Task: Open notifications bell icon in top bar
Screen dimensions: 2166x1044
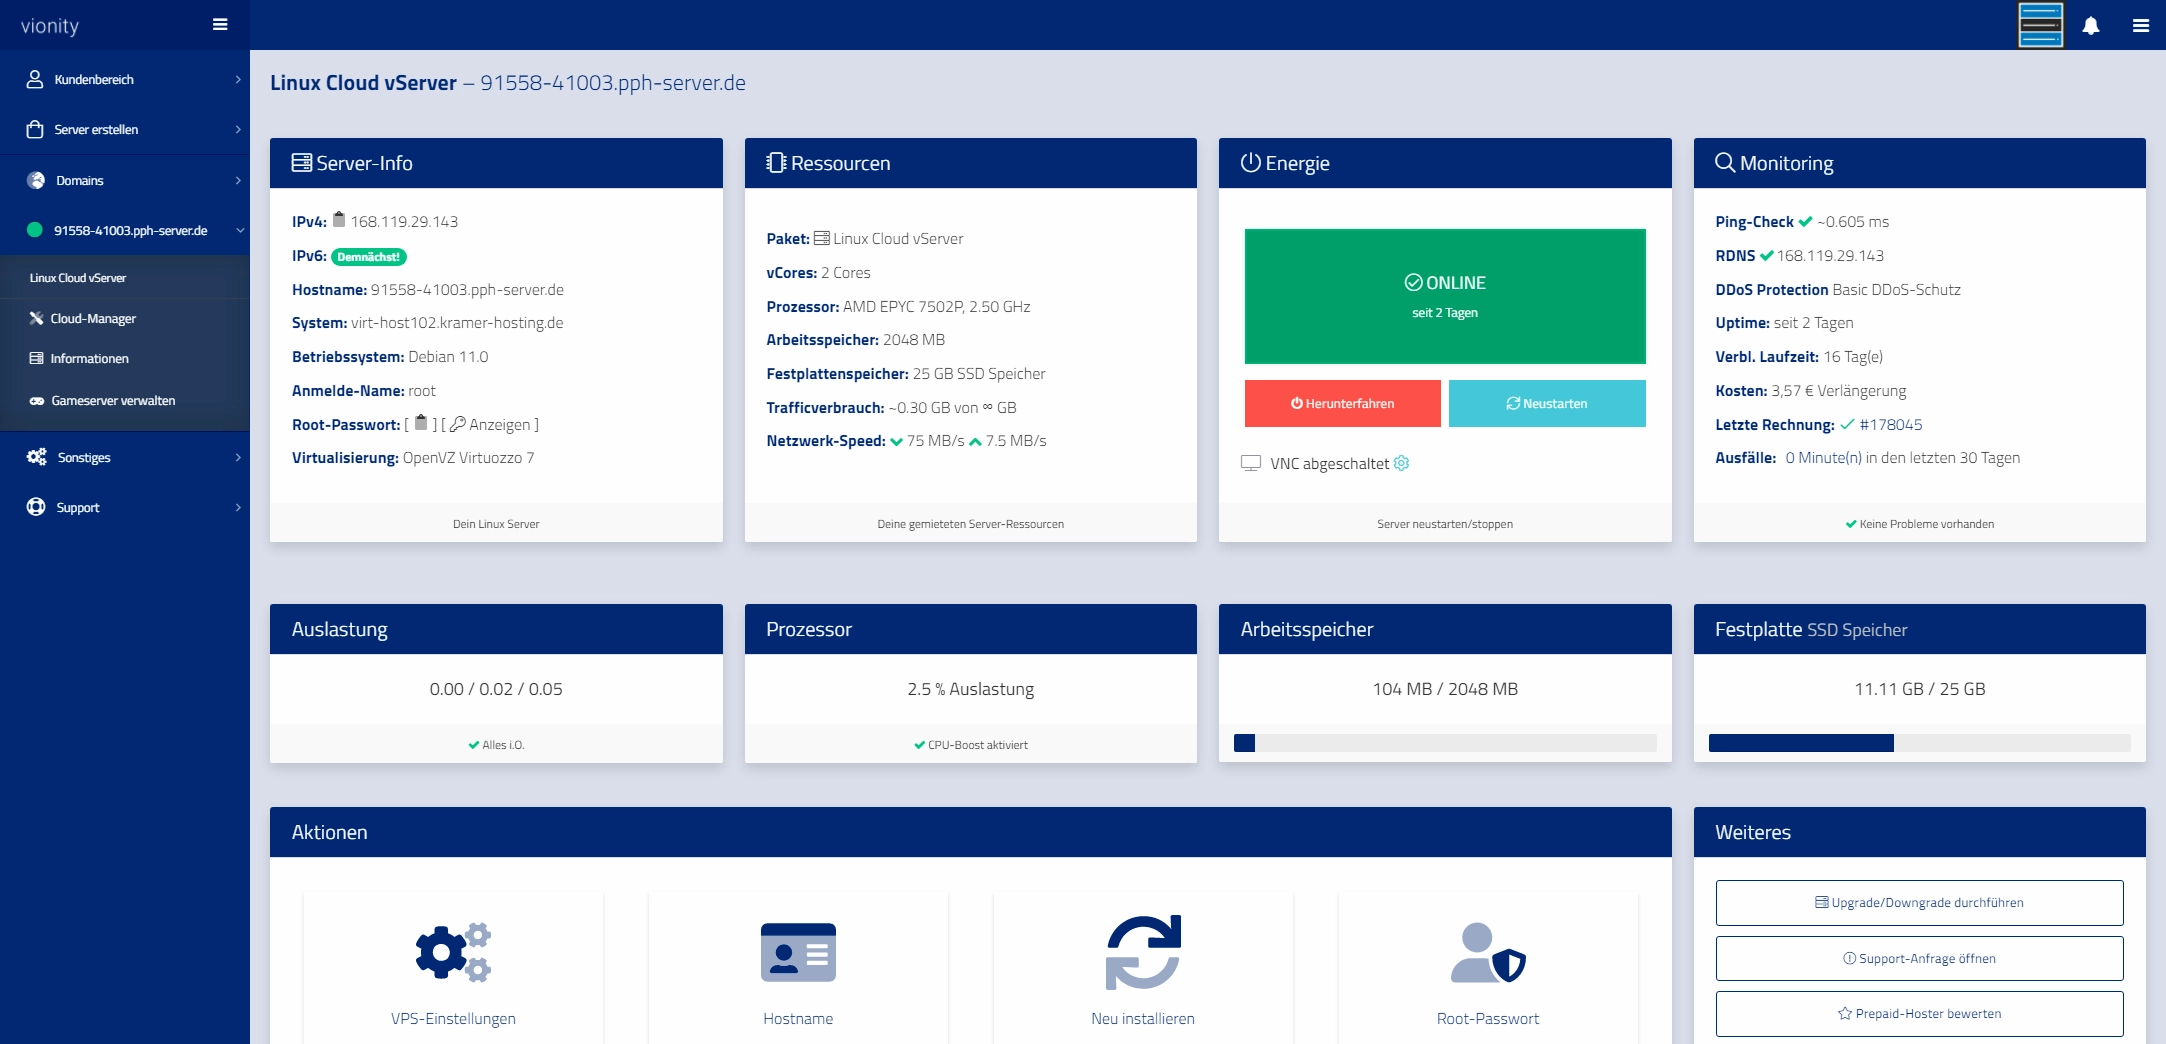Action: 2091,26
